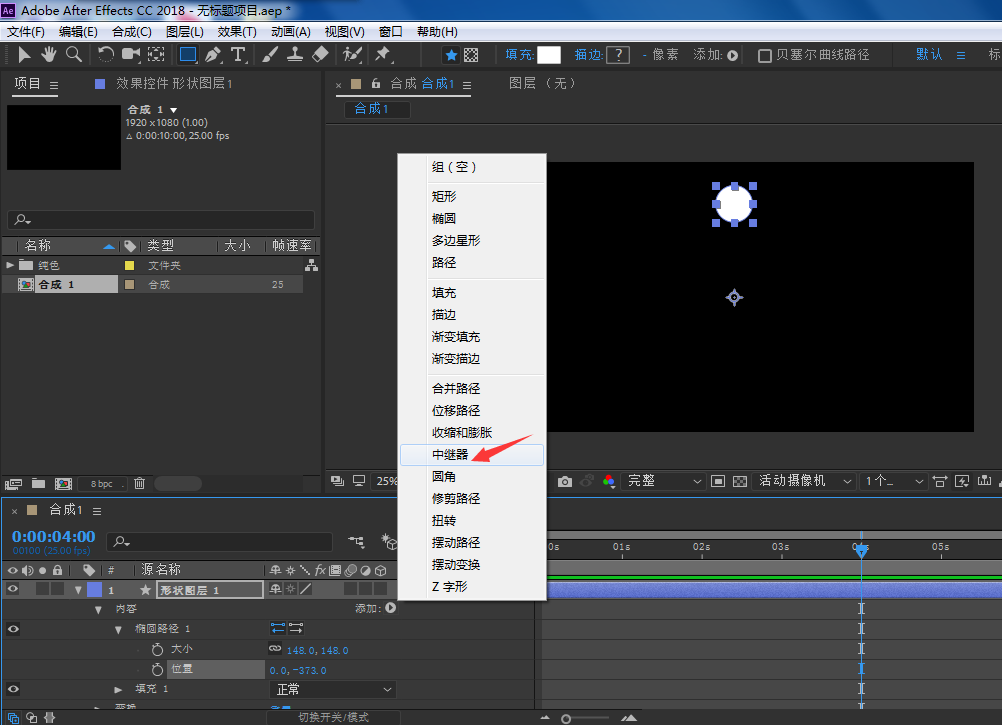
Task: Toggle visibility of 形状图层 1
Action: pos(13,589)
